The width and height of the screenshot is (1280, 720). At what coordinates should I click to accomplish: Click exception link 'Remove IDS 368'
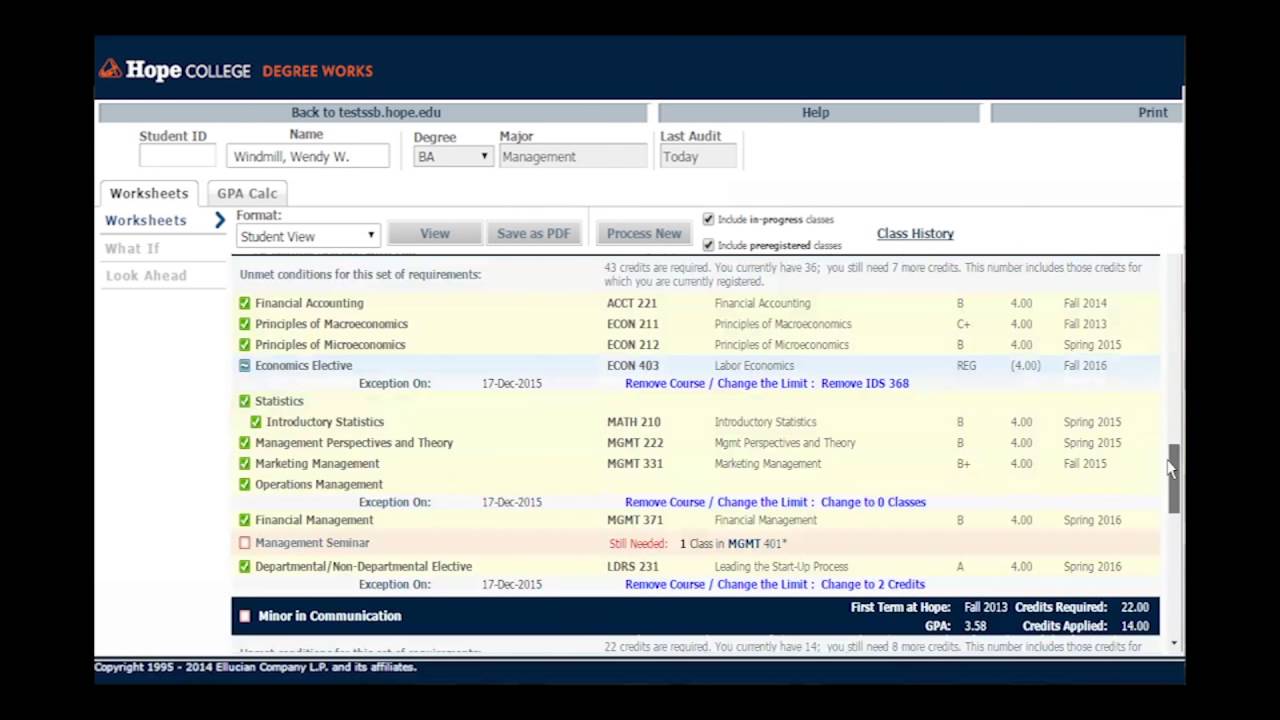pyautogui.click(x=865, y=383)
